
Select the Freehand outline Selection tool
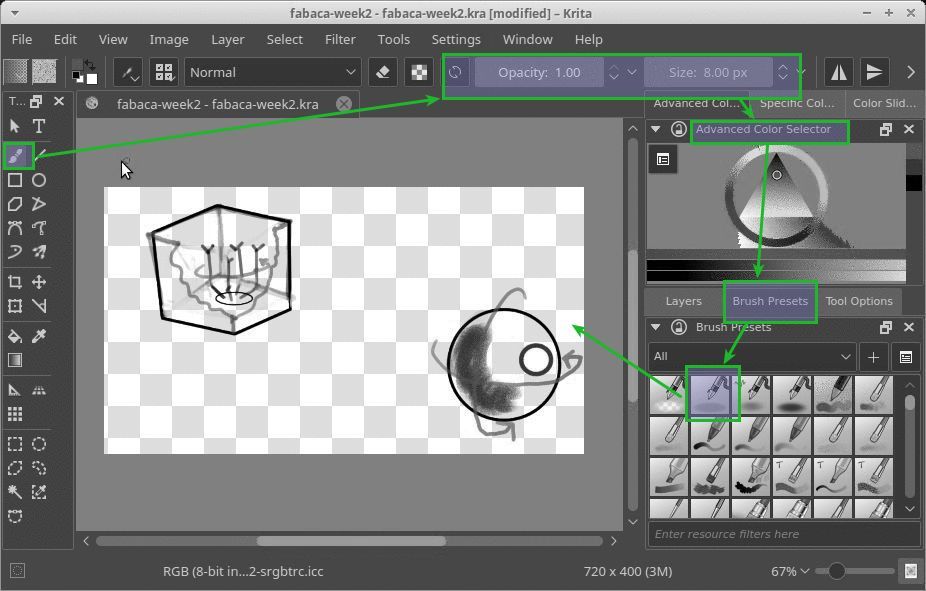click(39, 468)
